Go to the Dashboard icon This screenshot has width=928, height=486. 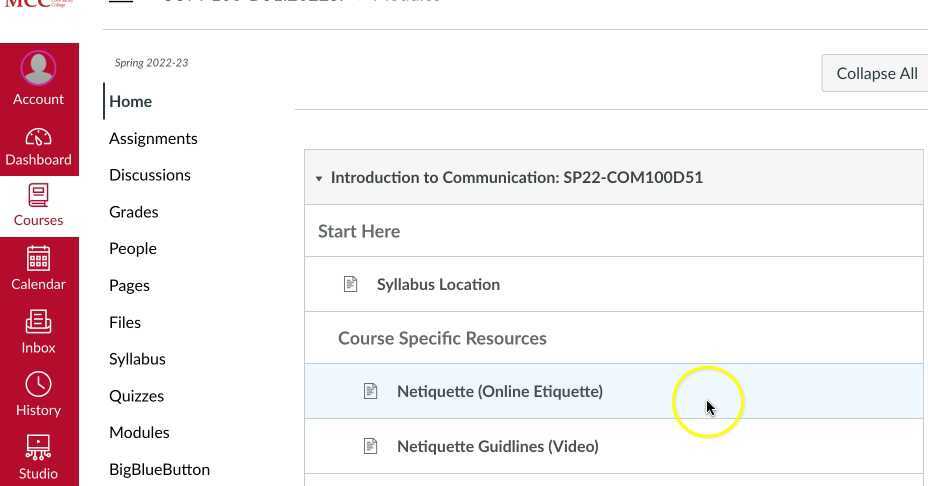pos(38,137)
